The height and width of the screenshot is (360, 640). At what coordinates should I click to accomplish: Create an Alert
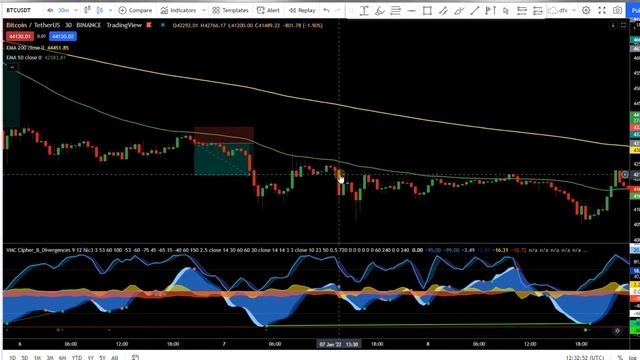pyautogui.click(x=268, y=10)
